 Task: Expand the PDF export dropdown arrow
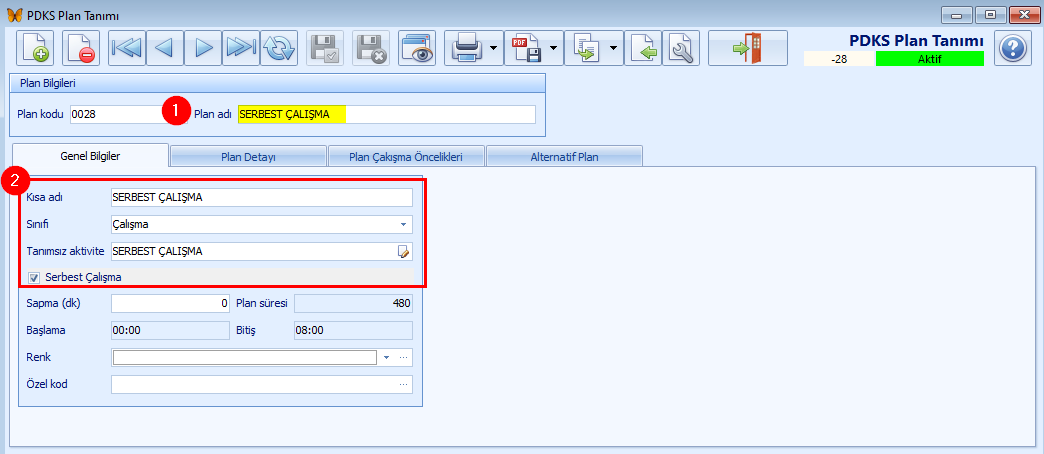(554, 48)
